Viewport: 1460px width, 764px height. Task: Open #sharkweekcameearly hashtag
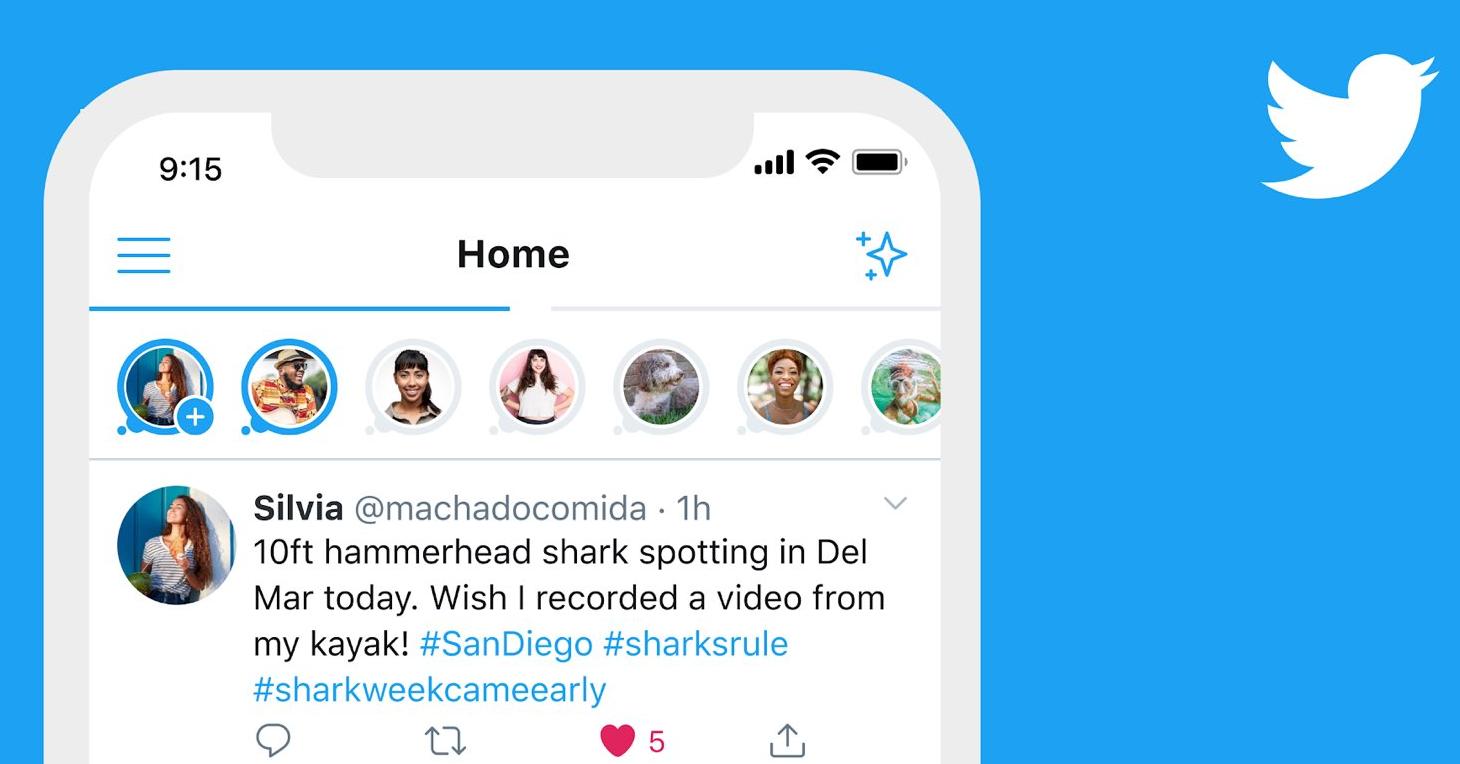pos(430,689)
